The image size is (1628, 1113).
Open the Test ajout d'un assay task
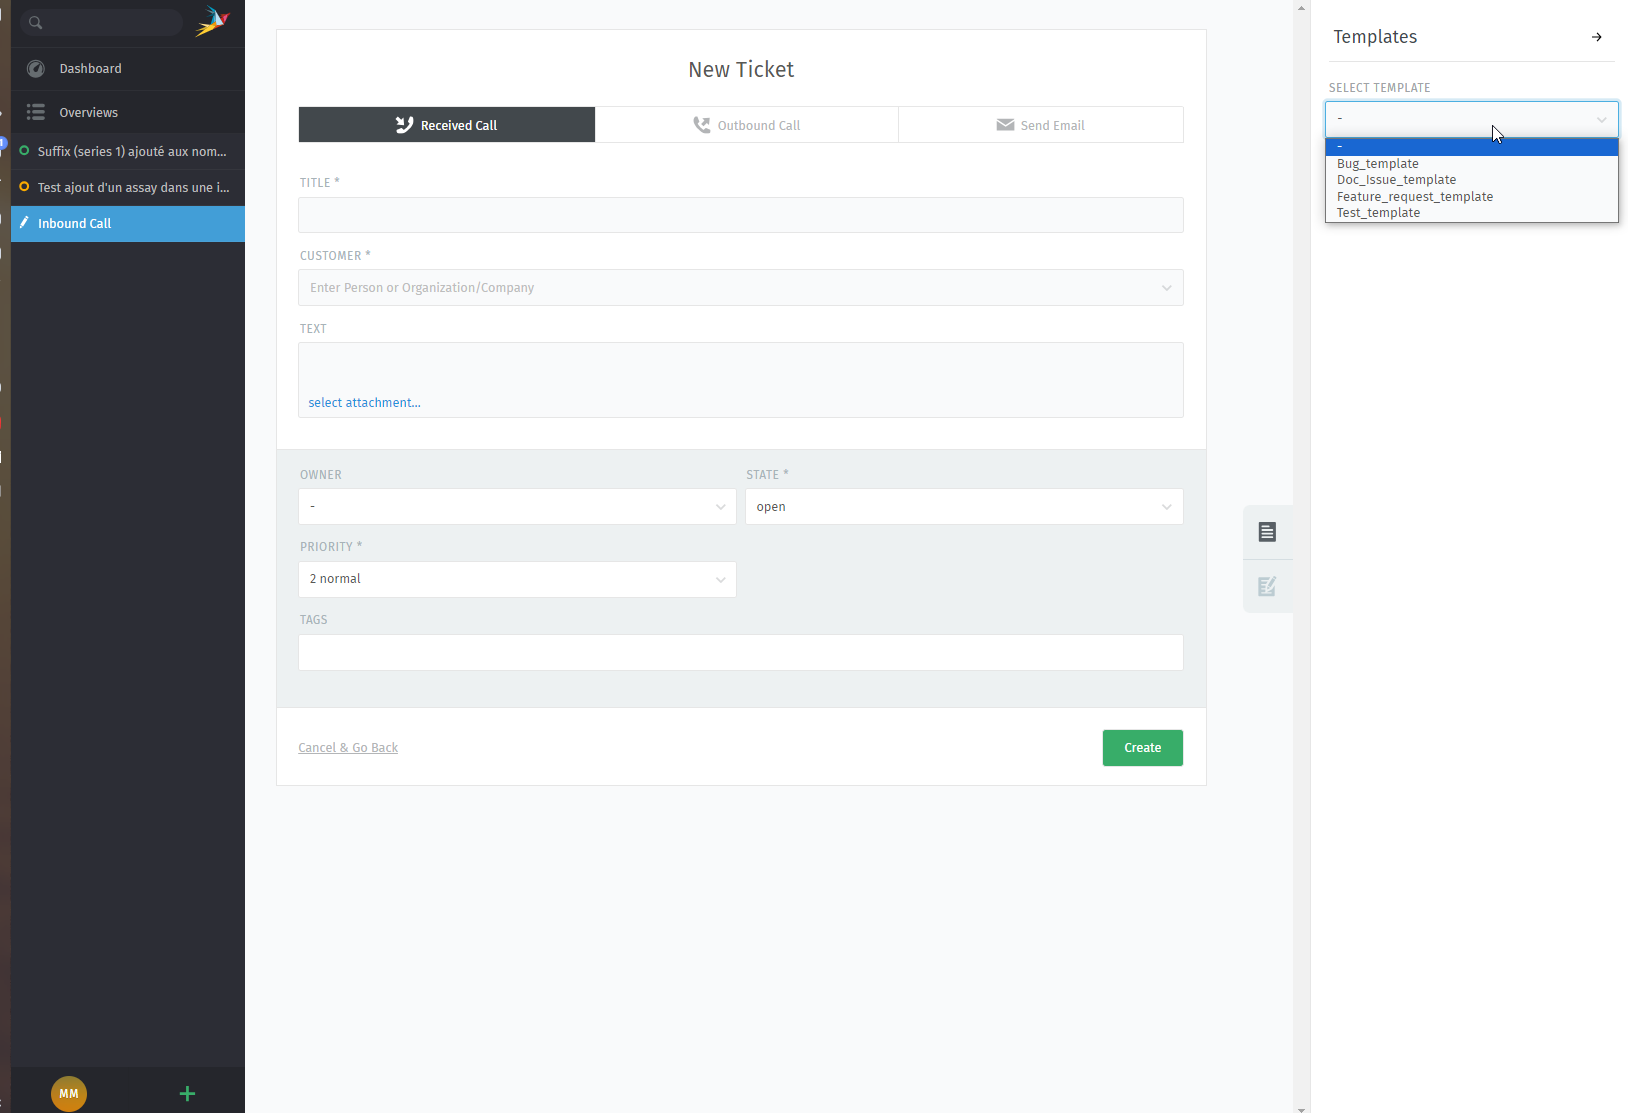(128, 187)
